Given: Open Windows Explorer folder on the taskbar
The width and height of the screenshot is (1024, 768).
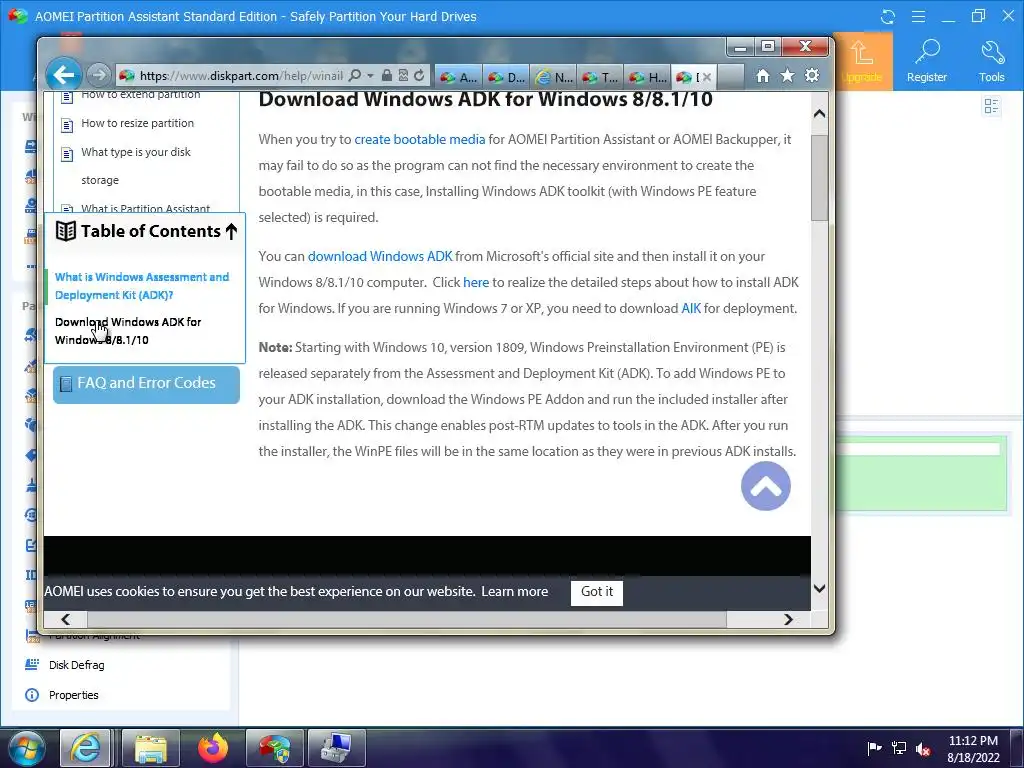Looking at the screenshot, I should coord(151,748).
